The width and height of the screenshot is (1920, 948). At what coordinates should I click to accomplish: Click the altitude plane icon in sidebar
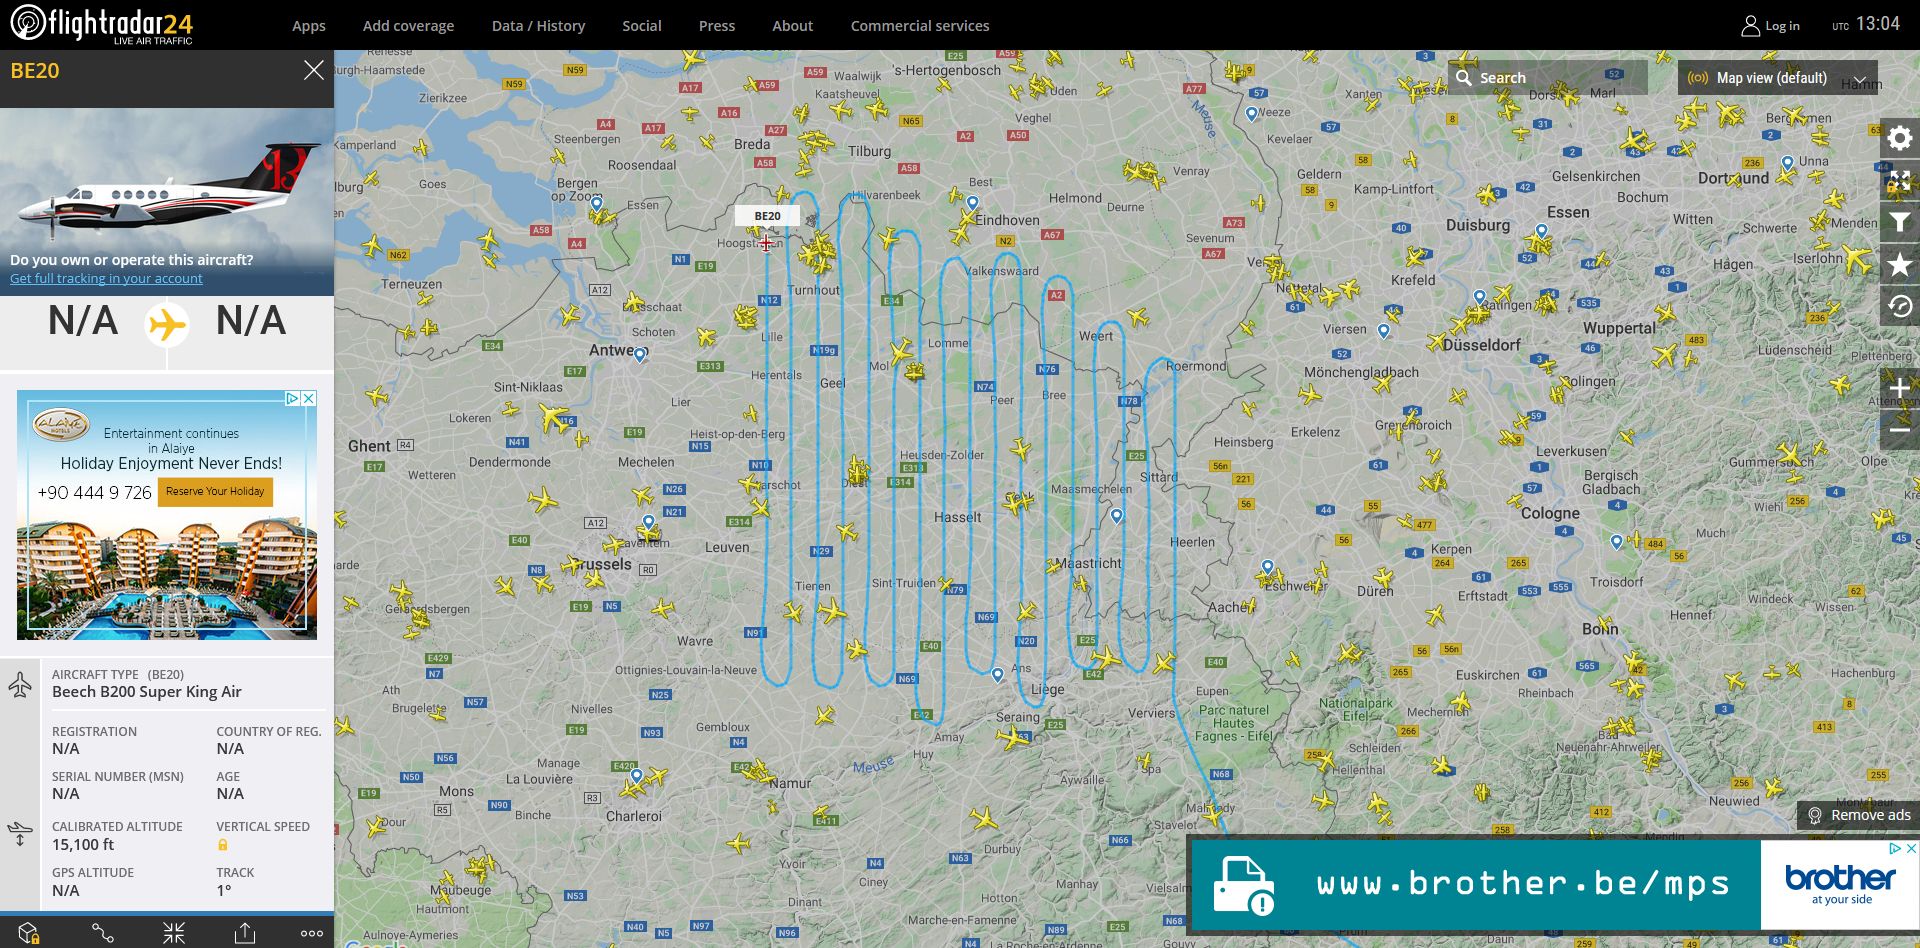[x=20, y=834]
